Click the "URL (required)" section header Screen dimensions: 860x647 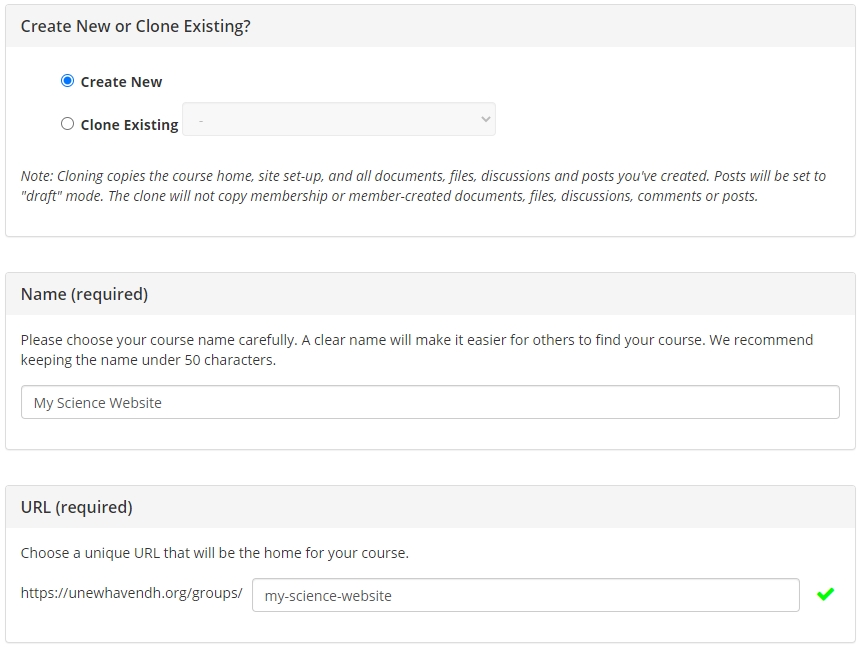[77, 507]
